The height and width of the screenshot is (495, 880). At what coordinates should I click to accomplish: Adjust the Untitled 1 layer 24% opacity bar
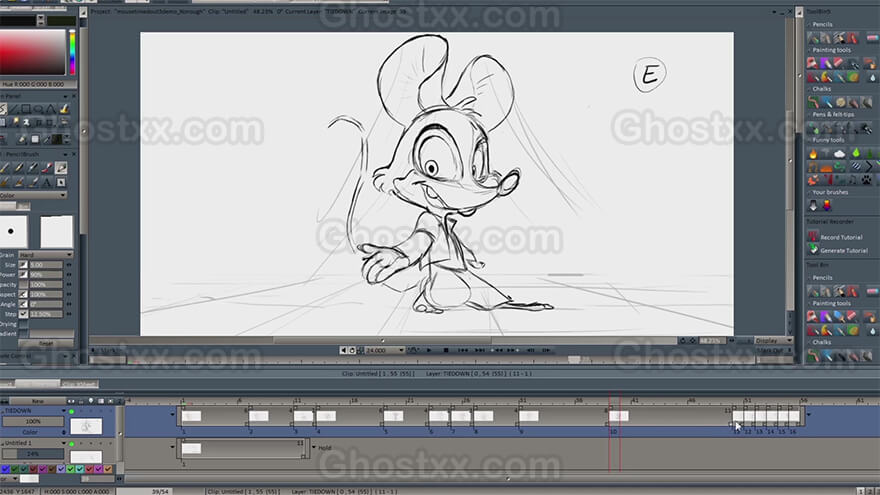point(33,453)
